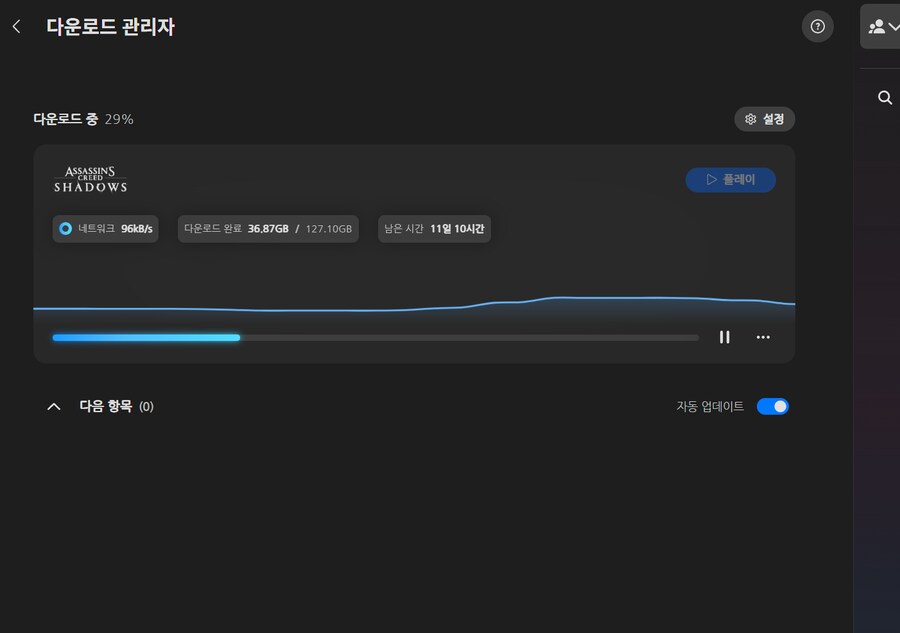
Task: Click the search icon in the sidebar
Action: pyautogui.click(x=884, y=97)
